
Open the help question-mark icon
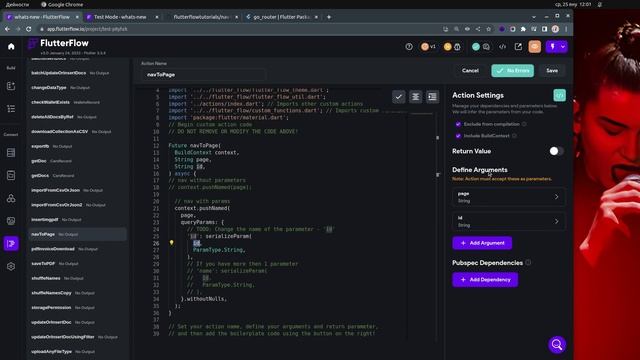coord(409,47)
